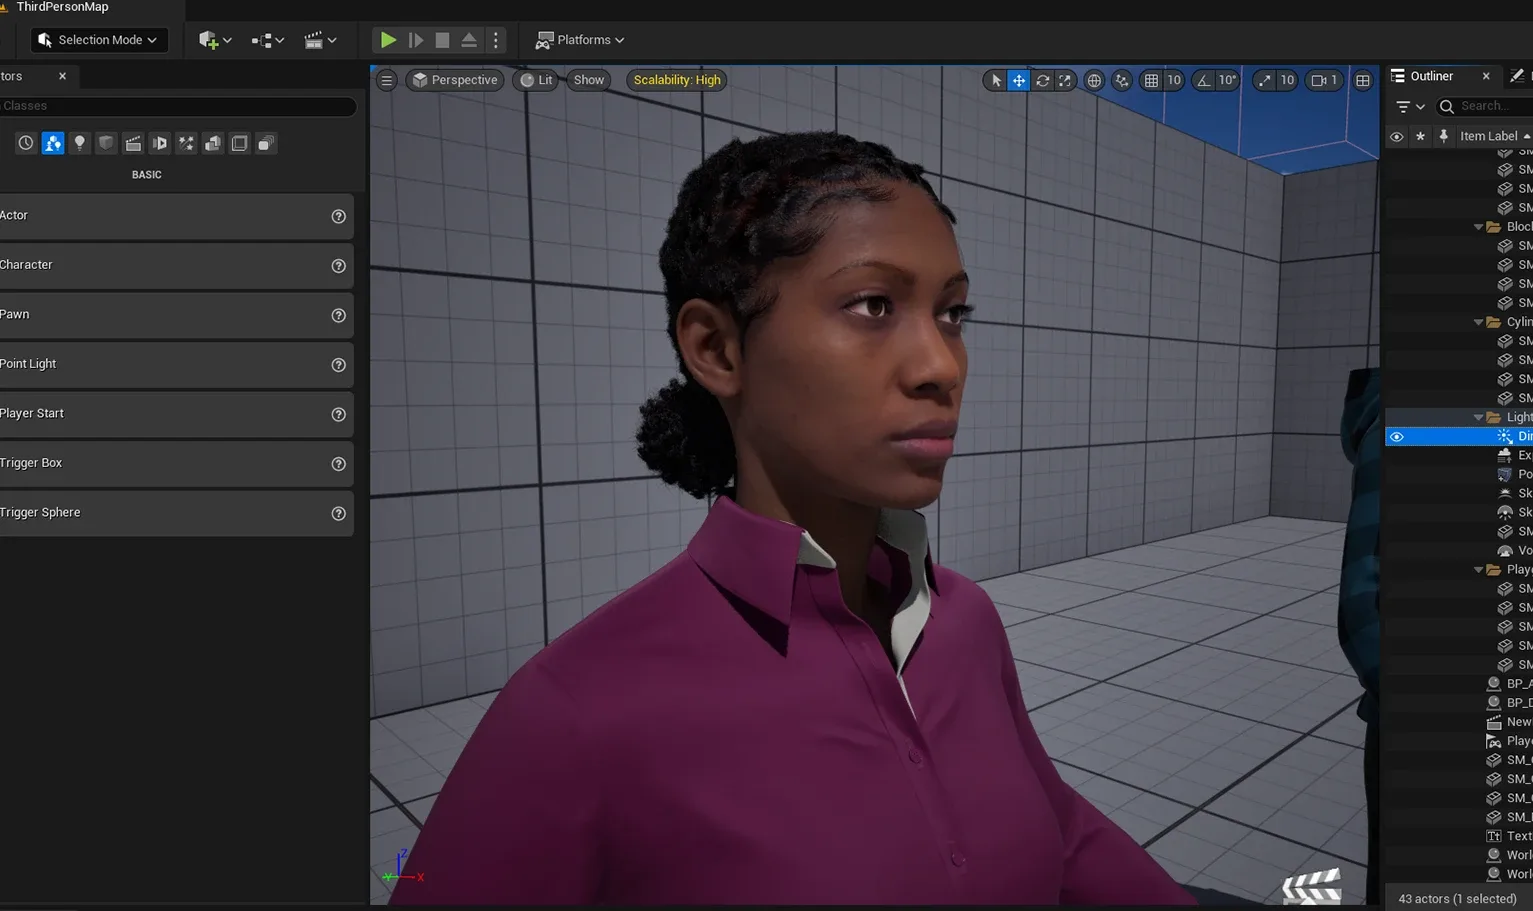Activate the Select objects arrow tool
Screen dimensions: 1533x911
point(996,80)
